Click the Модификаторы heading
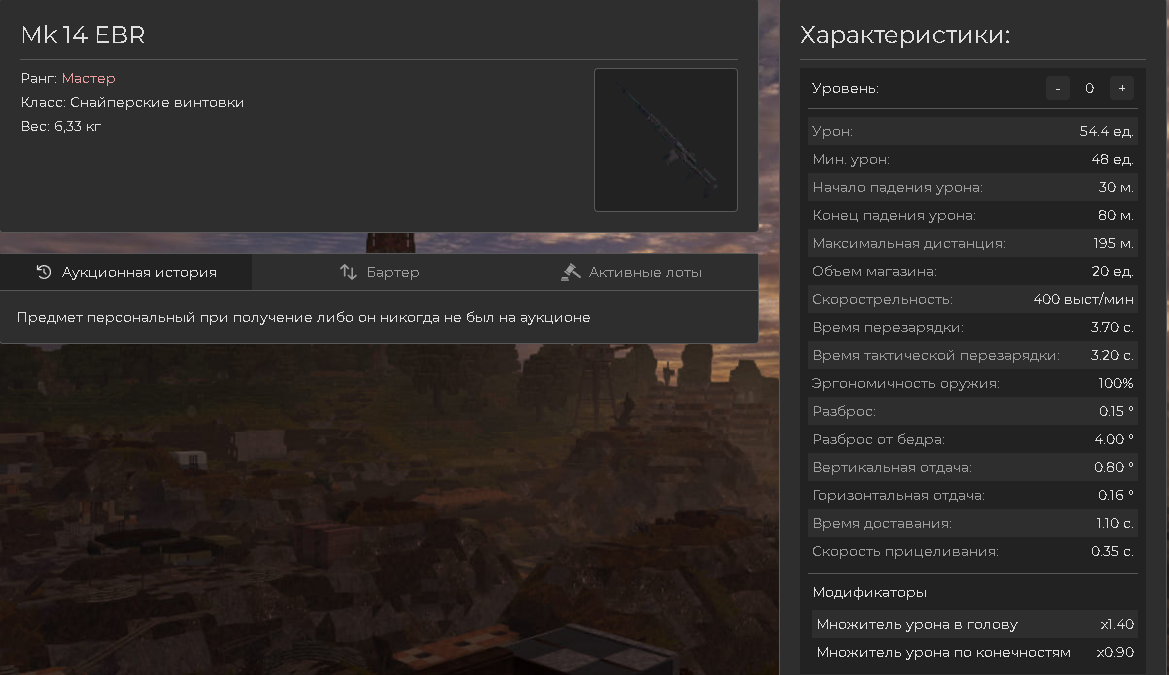Screen dimensions: 1169x675 869,592
